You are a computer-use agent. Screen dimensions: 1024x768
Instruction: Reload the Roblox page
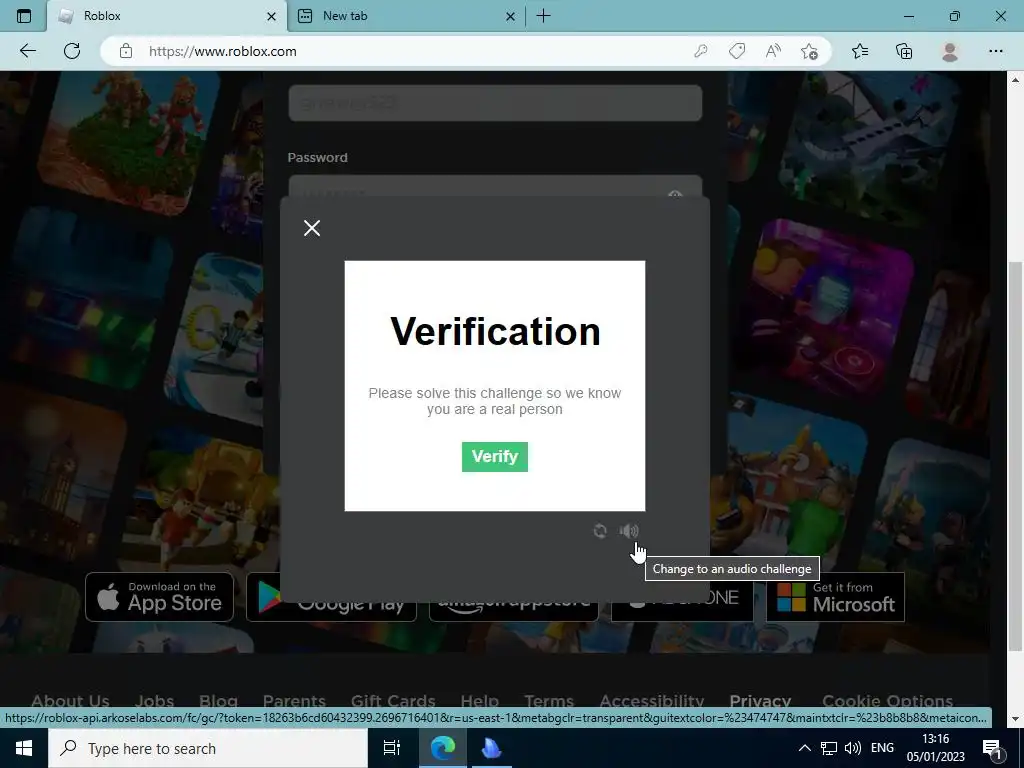tap(72, 51)
